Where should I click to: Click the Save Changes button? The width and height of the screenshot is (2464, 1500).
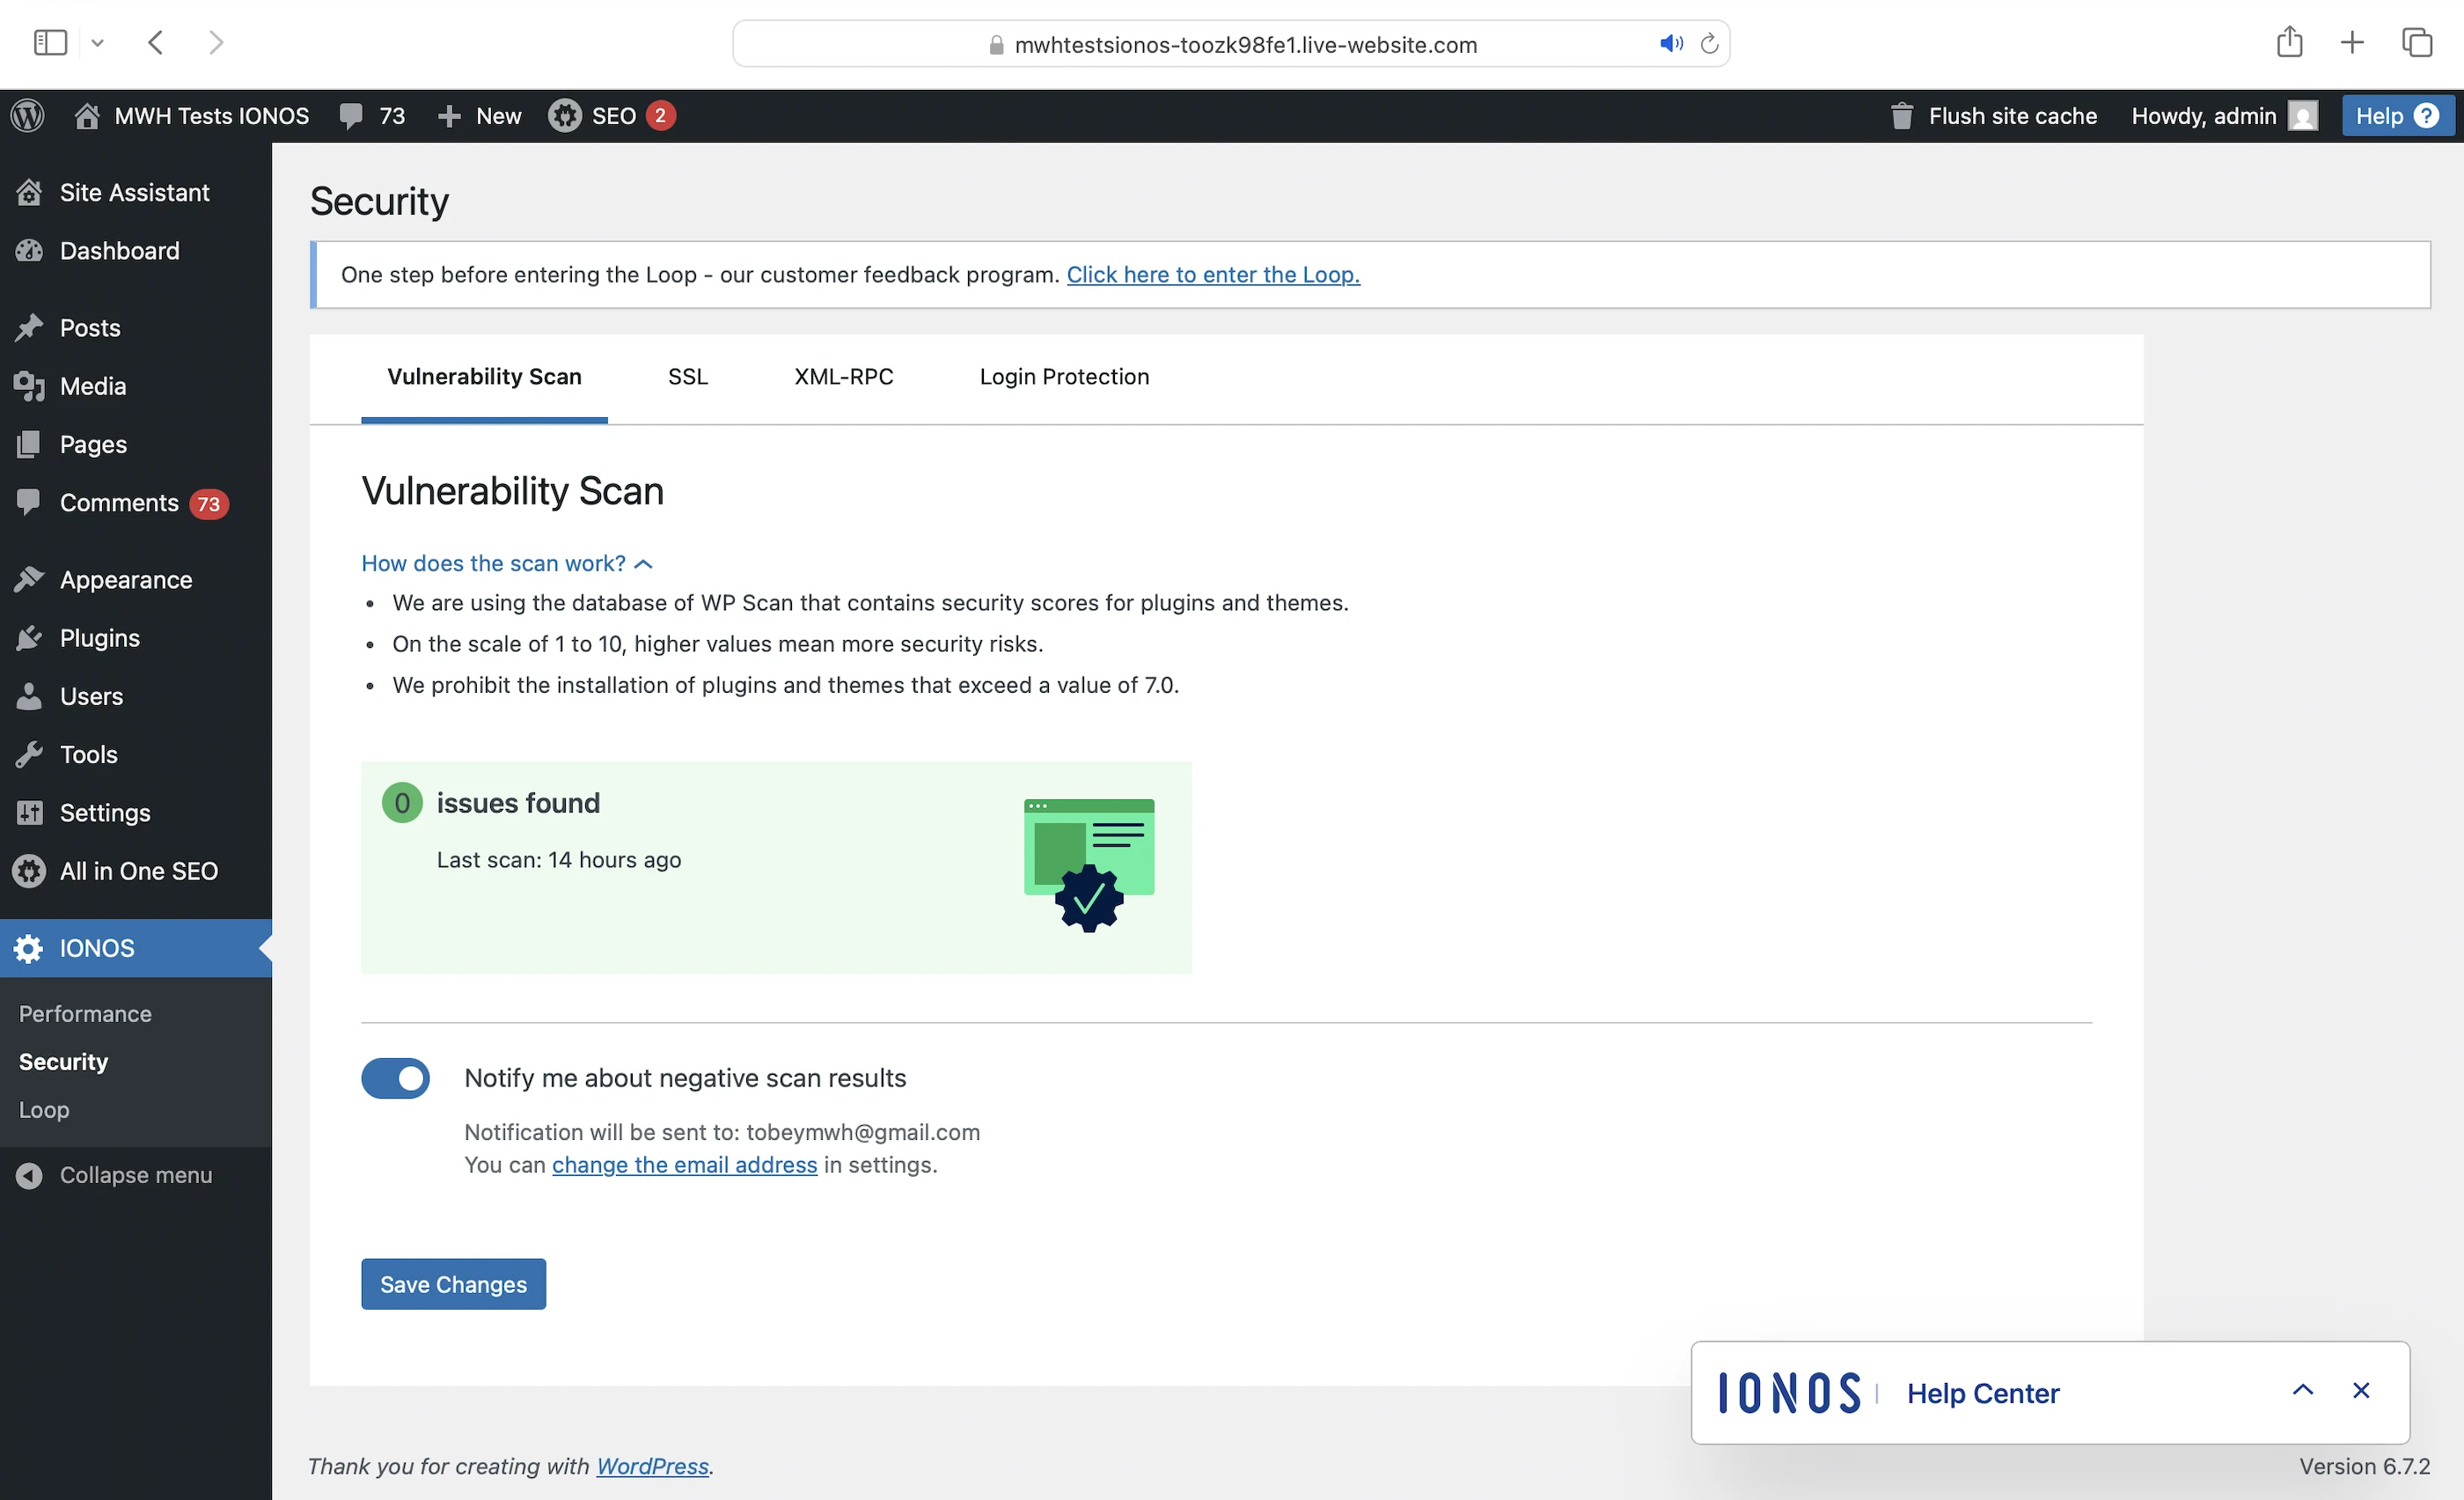(x=453, y=1284)
